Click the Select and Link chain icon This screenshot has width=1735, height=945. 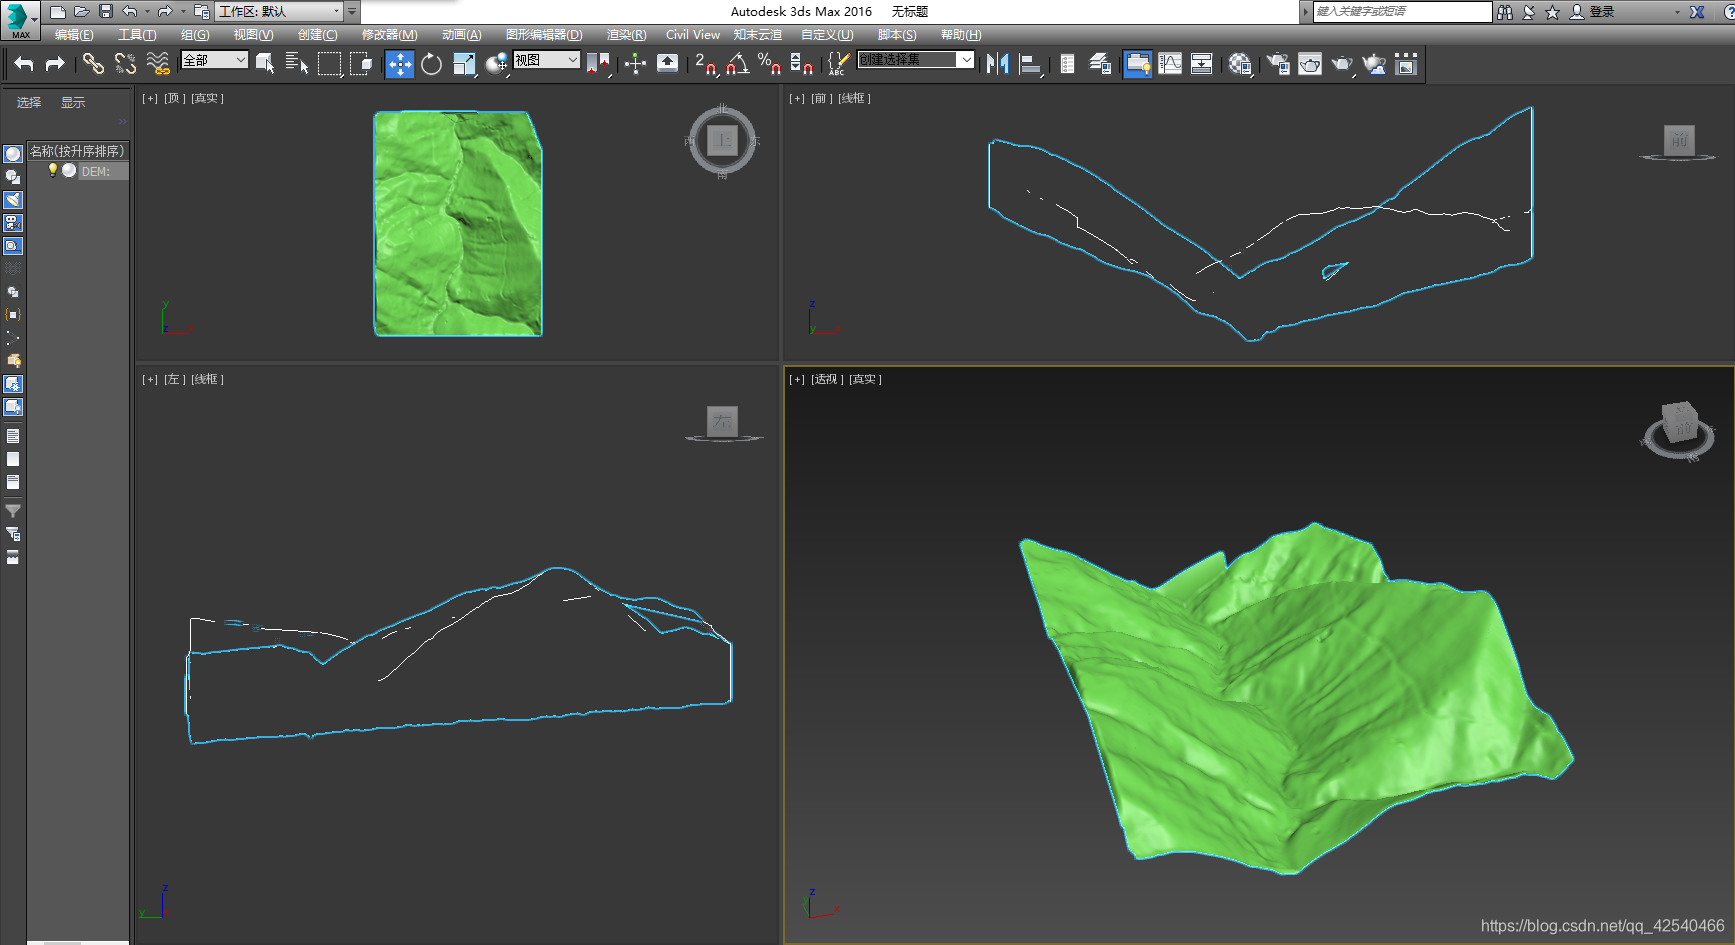pyautogui.click(x=93, y=64)
